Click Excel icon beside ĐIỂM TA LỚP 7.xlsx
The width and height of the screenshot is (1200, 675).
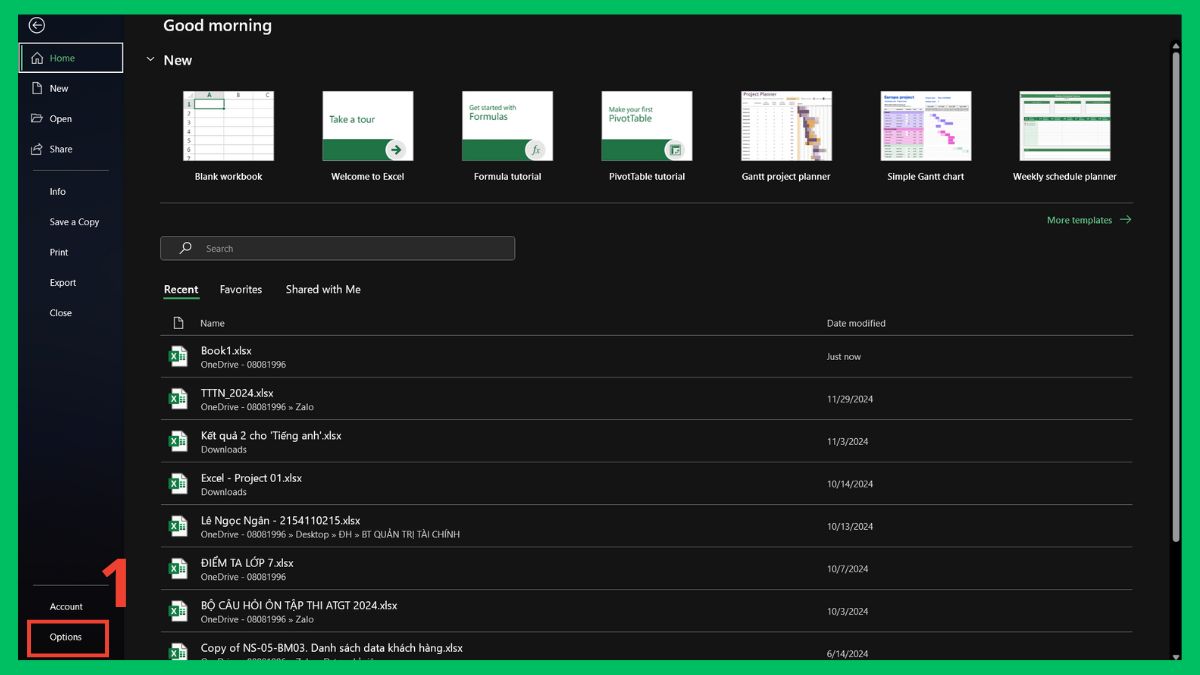[178, 569]
